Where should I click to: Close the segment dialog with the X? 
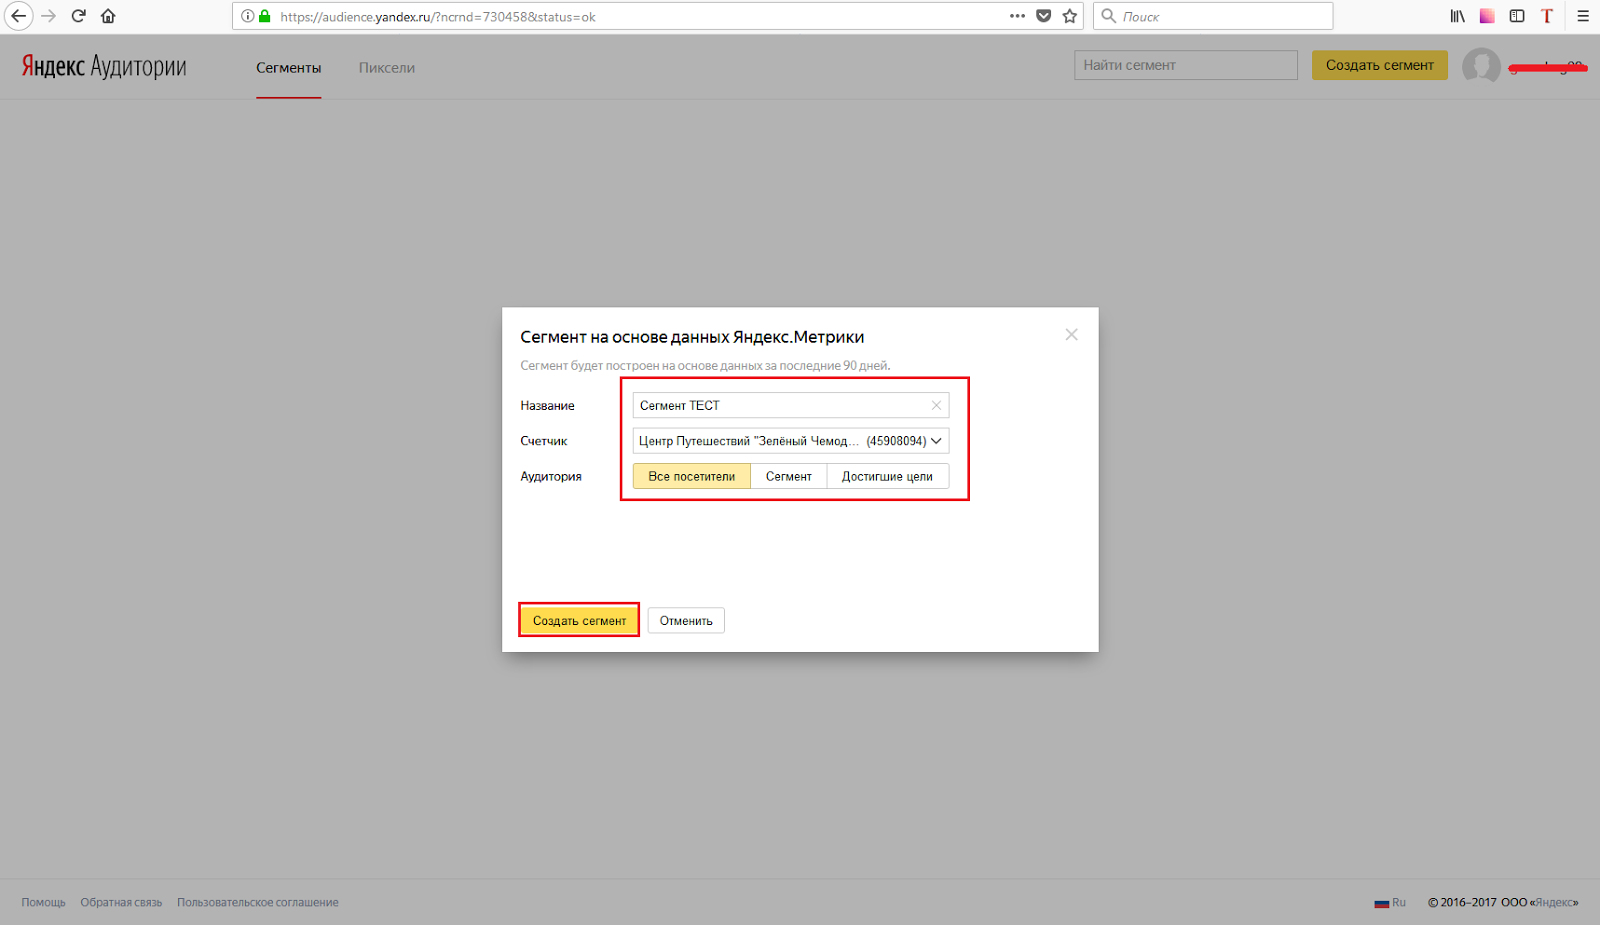[1071, 335]
